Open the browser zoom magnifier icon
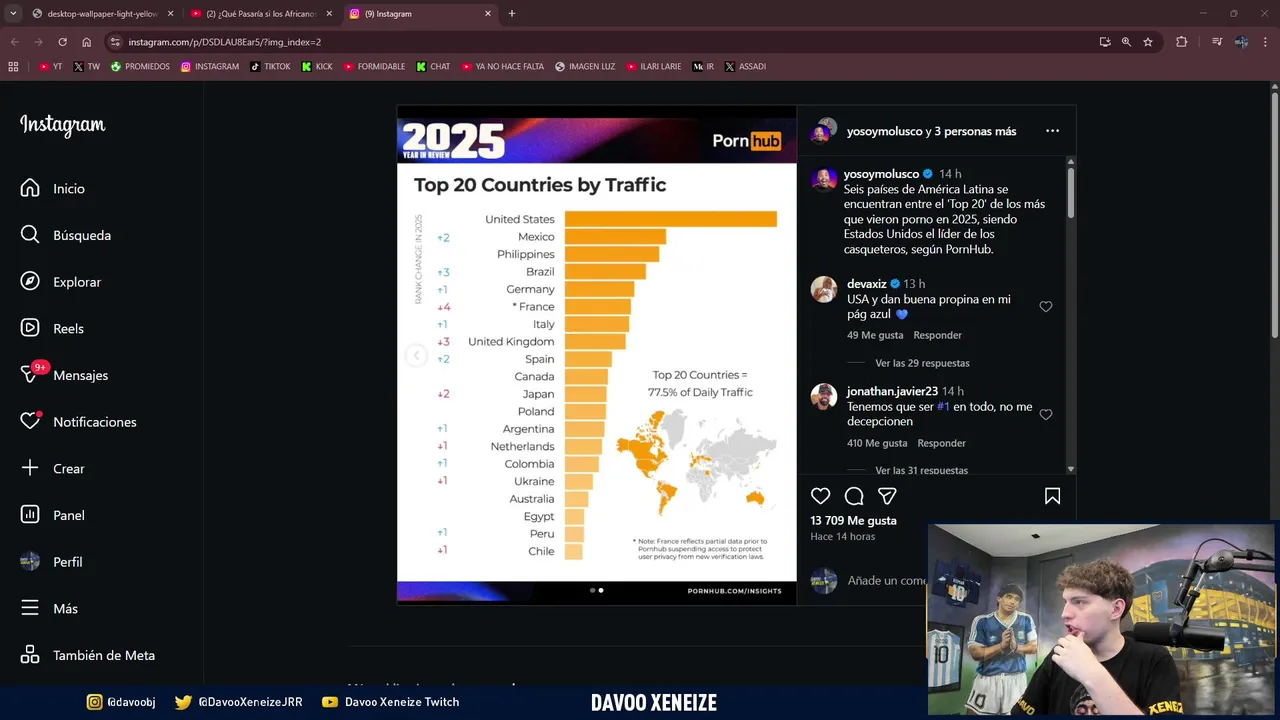 (x=1126, y=42)
